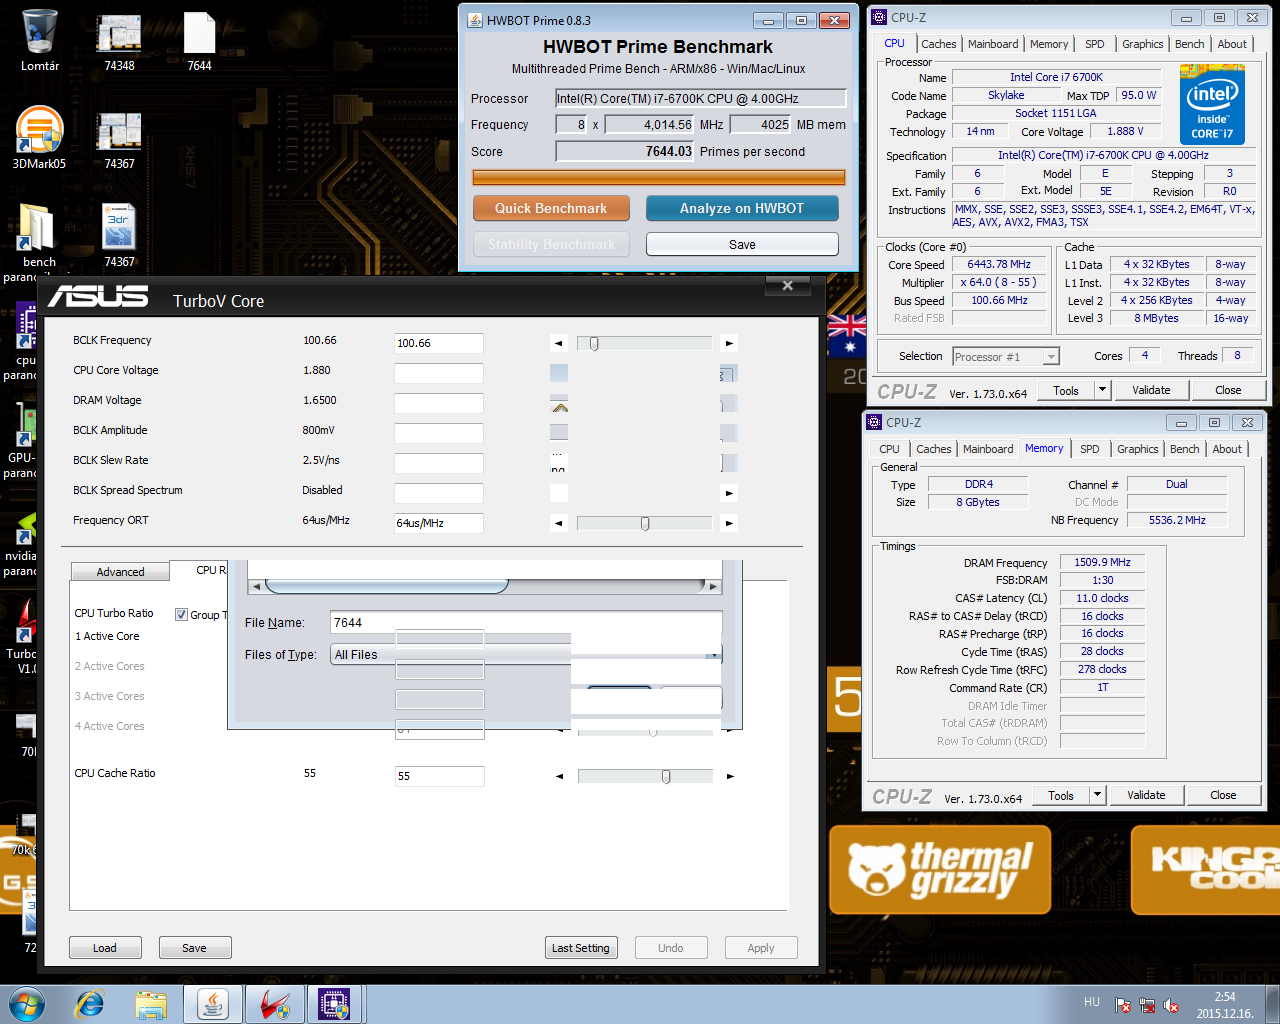Screen dimensions: 1280x1024
Task: Open the Processor #1 selection combo box
Action: pos(1006,357)
